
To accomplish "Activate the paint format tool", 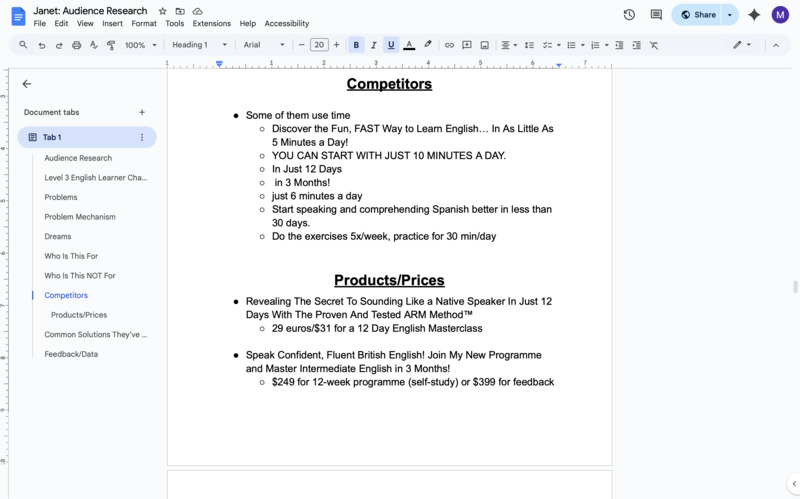I will [x=111, y=45].
